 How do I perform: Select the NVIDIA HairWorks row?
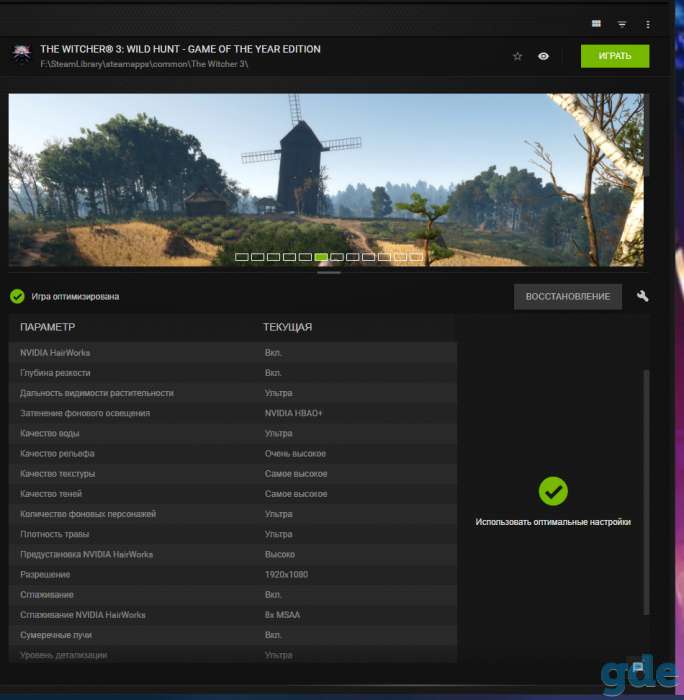click(233, 353)
